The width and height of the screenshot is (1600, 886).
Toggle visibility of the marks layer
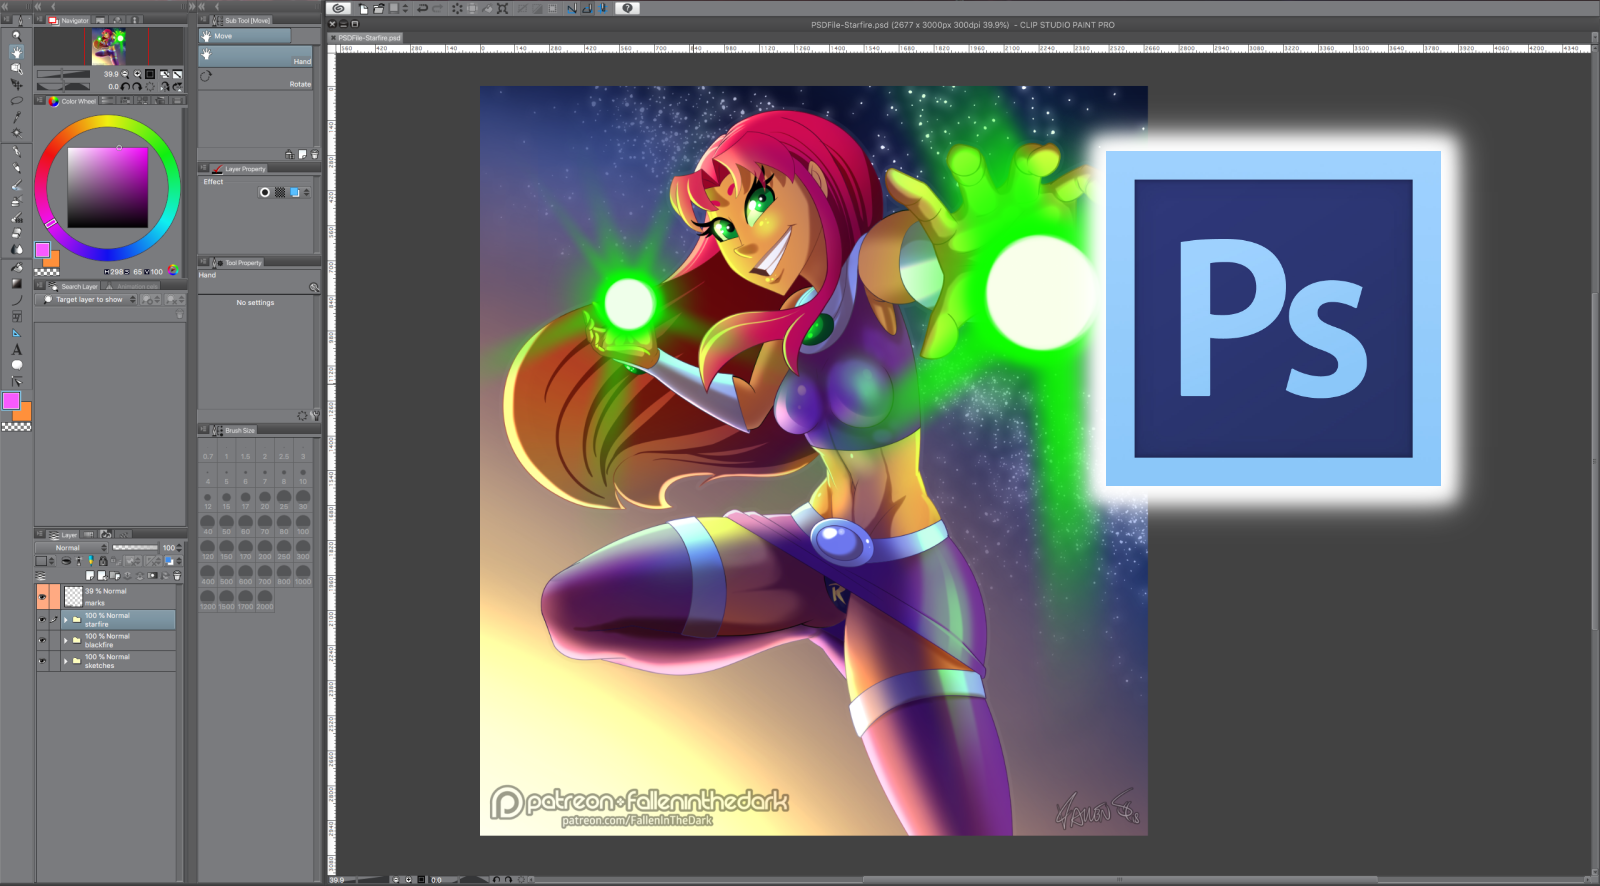click(42, 597)
